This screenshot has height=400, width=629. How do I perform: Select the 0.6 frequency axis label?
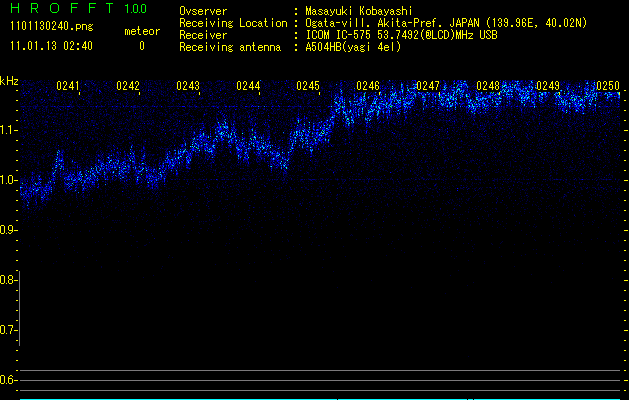click(9, 380)
